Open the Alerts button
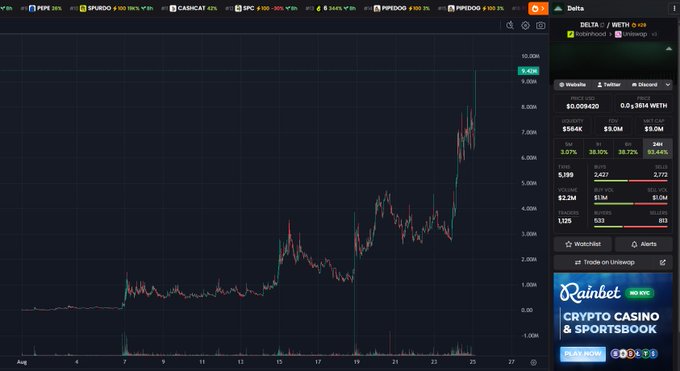Screen dimensions: 680x371 pyautogui.click(x=644, y=244)
